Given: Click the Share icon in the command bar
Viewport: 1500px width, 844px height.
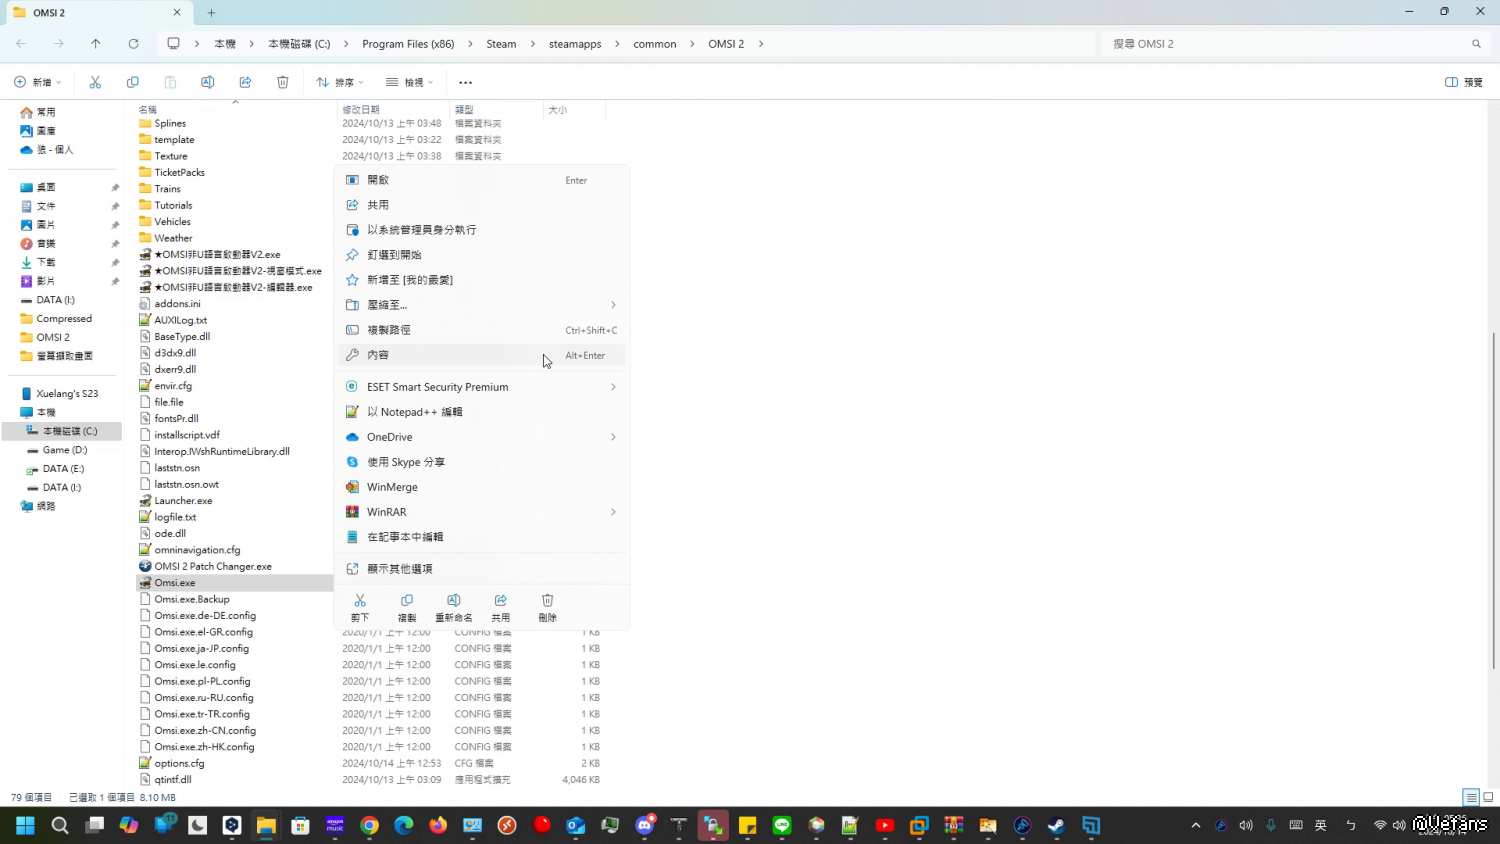Looking at the screenshot, I should 245,82.
